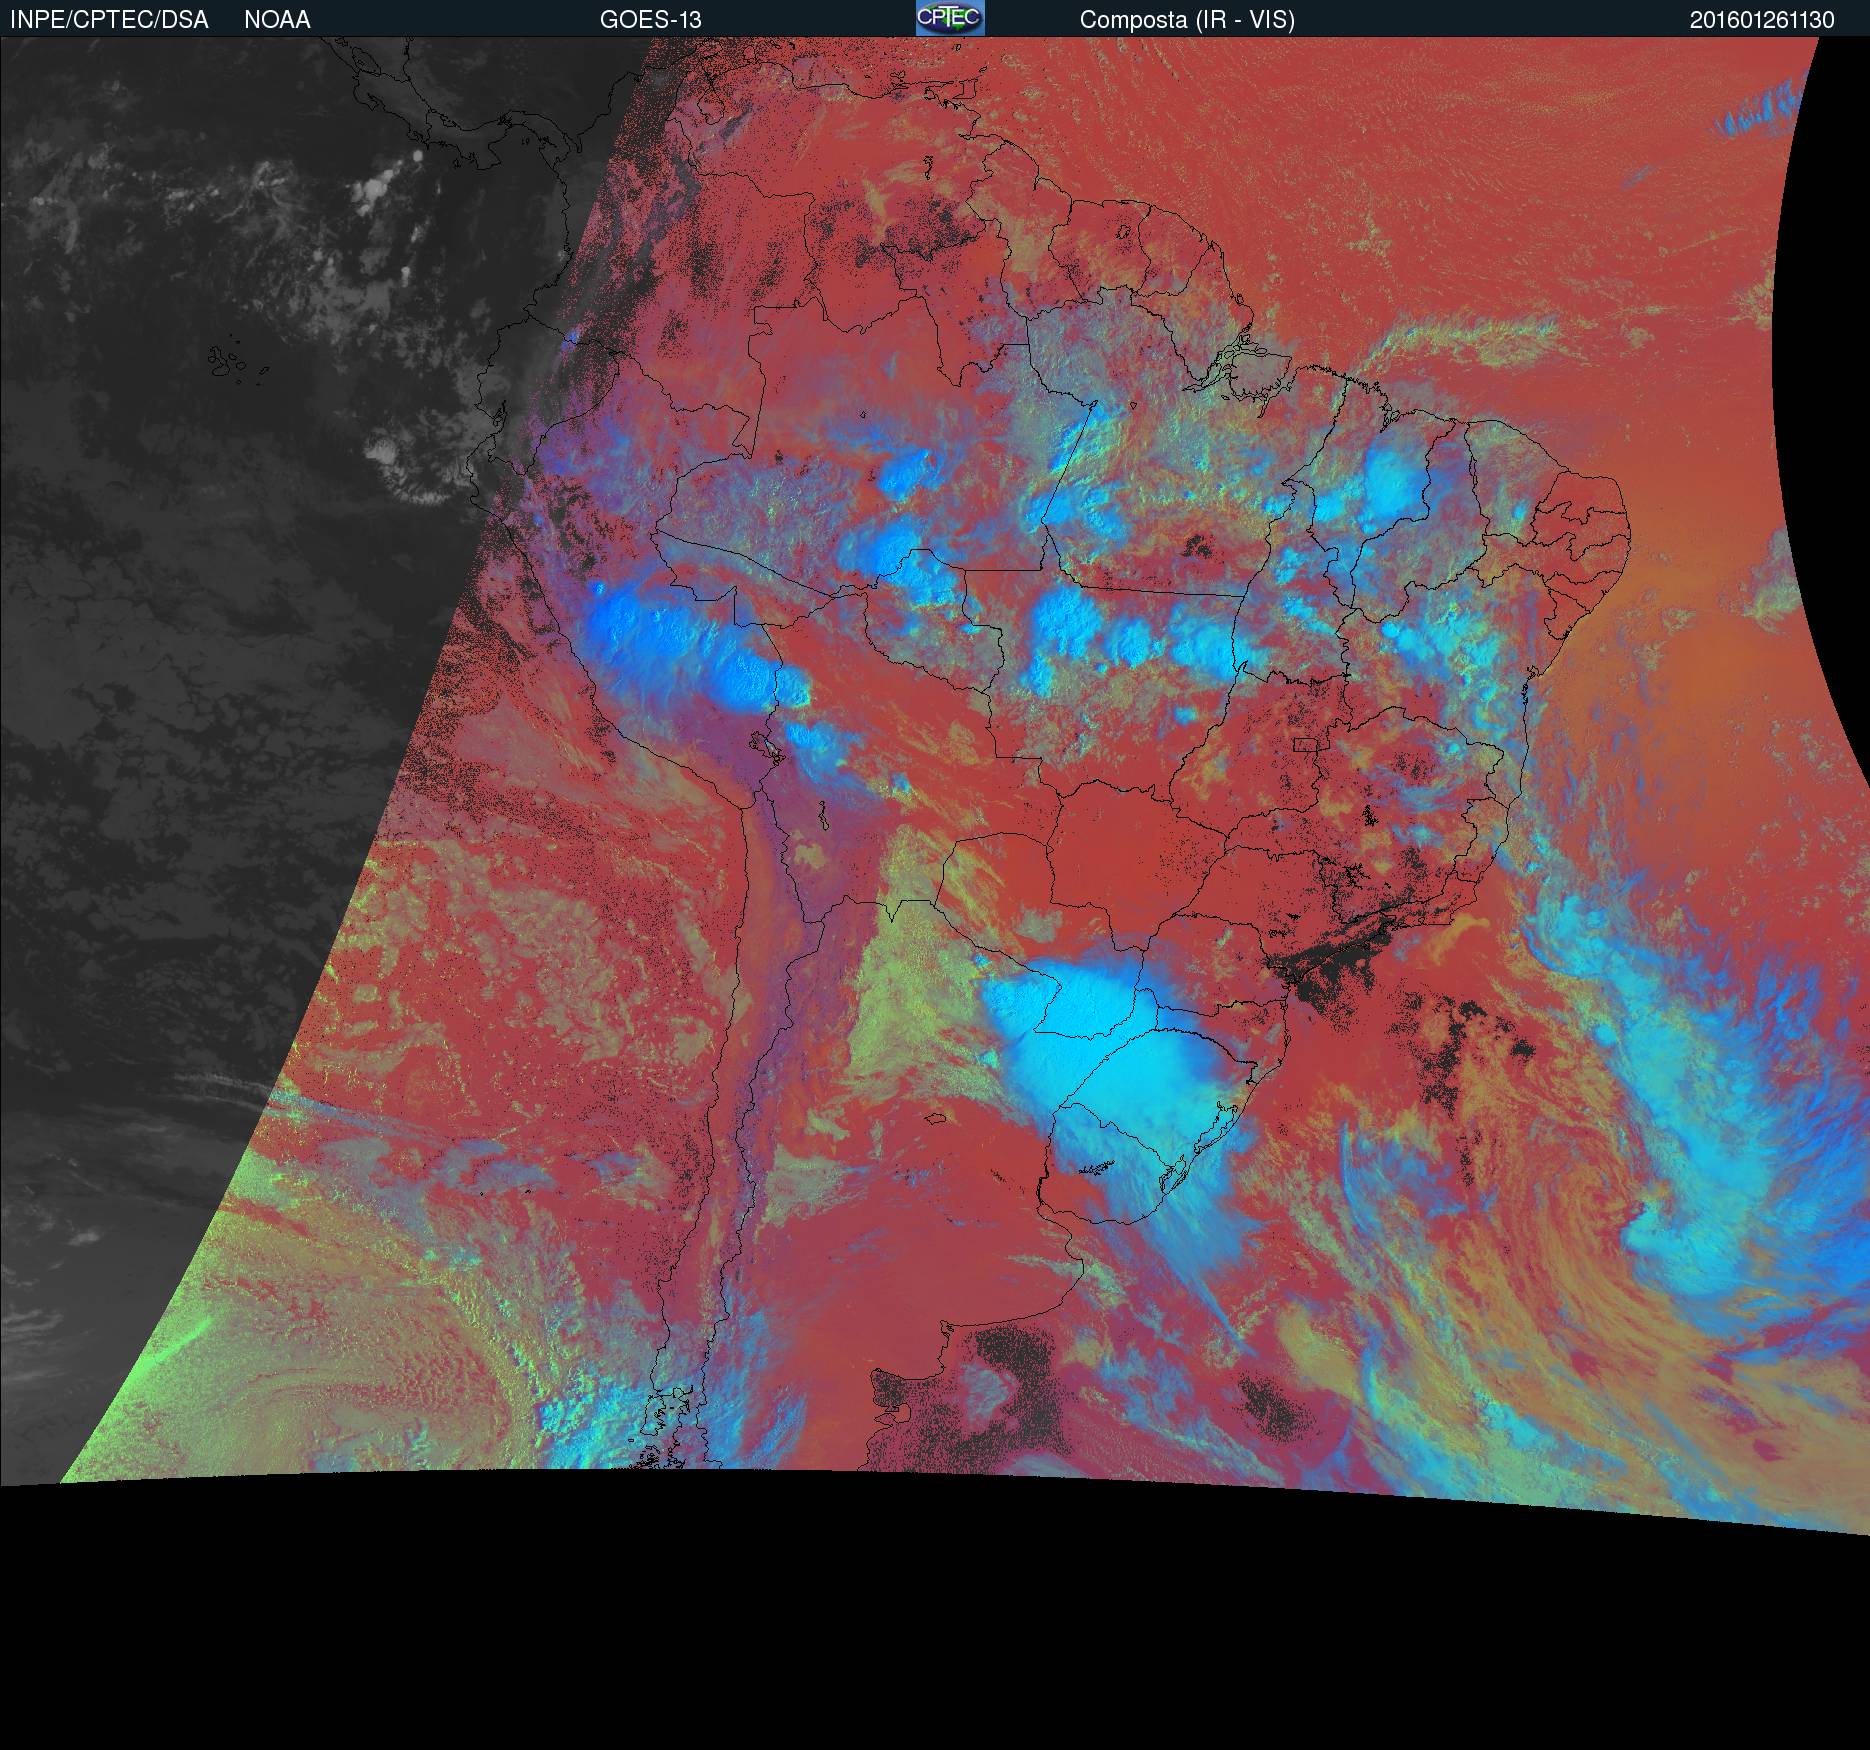Click the CPTEC logo in the header
1870x1750 pixels.
pos(950,18)
